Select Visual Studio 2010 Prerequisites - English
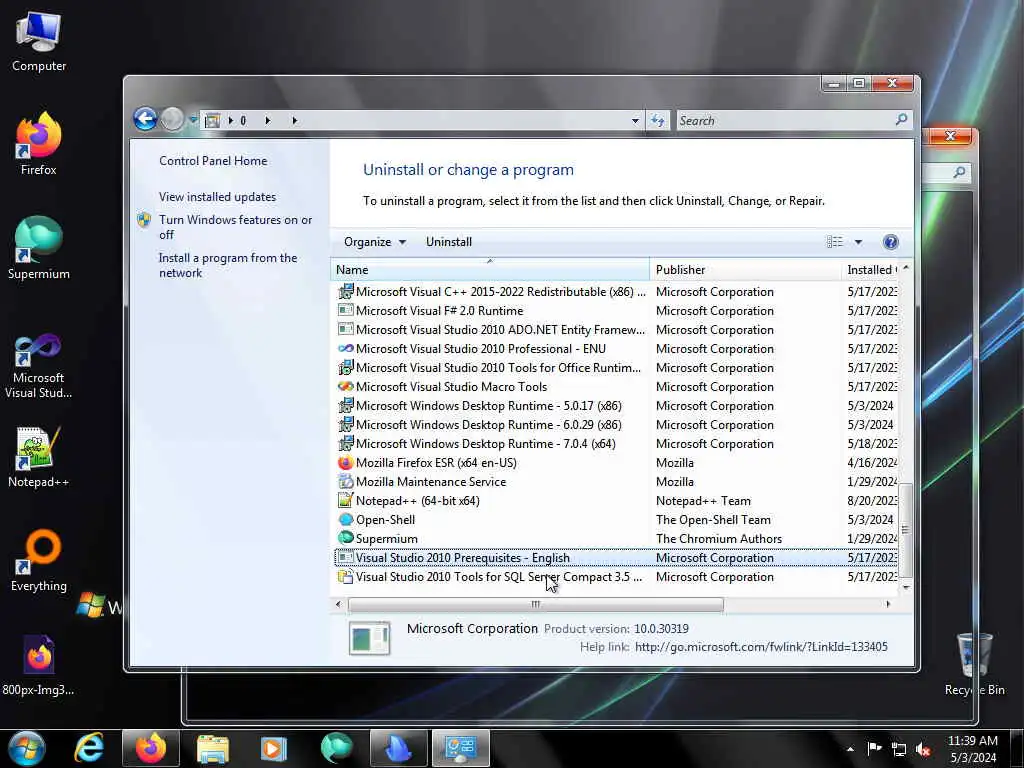 [x=616, y=558]
